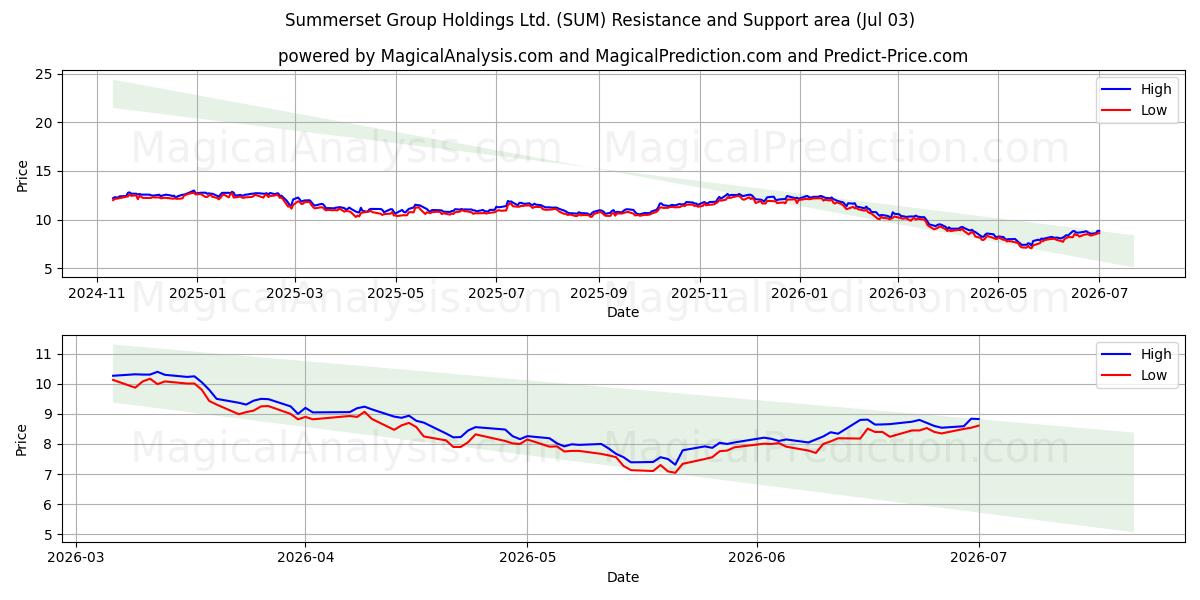Click the 'Date' axis label under the bottom chart
The width and height of the screenshot is (1200, 600).
point(623,577)
